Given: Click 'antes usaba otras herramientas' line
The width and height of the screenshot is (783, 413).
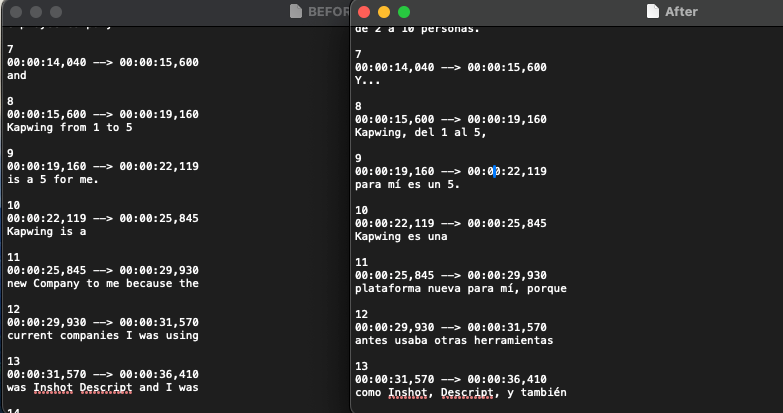Looking at the screenshot, I should (454, 340).
